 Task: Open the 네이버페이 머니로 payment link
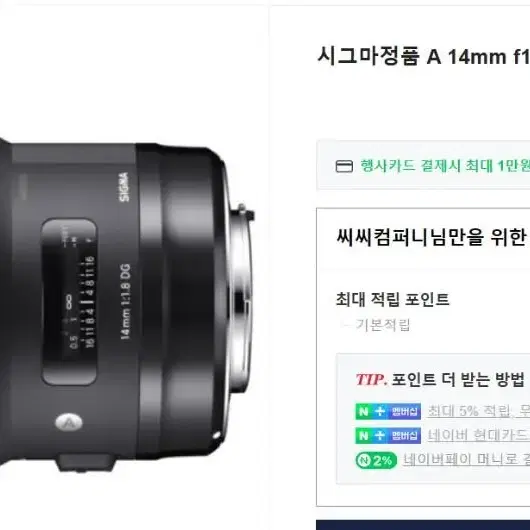coord(466,460)
